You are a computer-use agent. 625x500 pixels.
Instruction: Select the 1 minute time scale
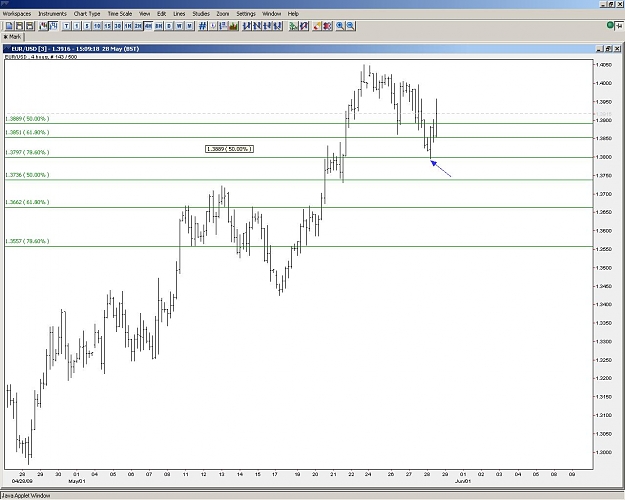(x=77, y=26)
